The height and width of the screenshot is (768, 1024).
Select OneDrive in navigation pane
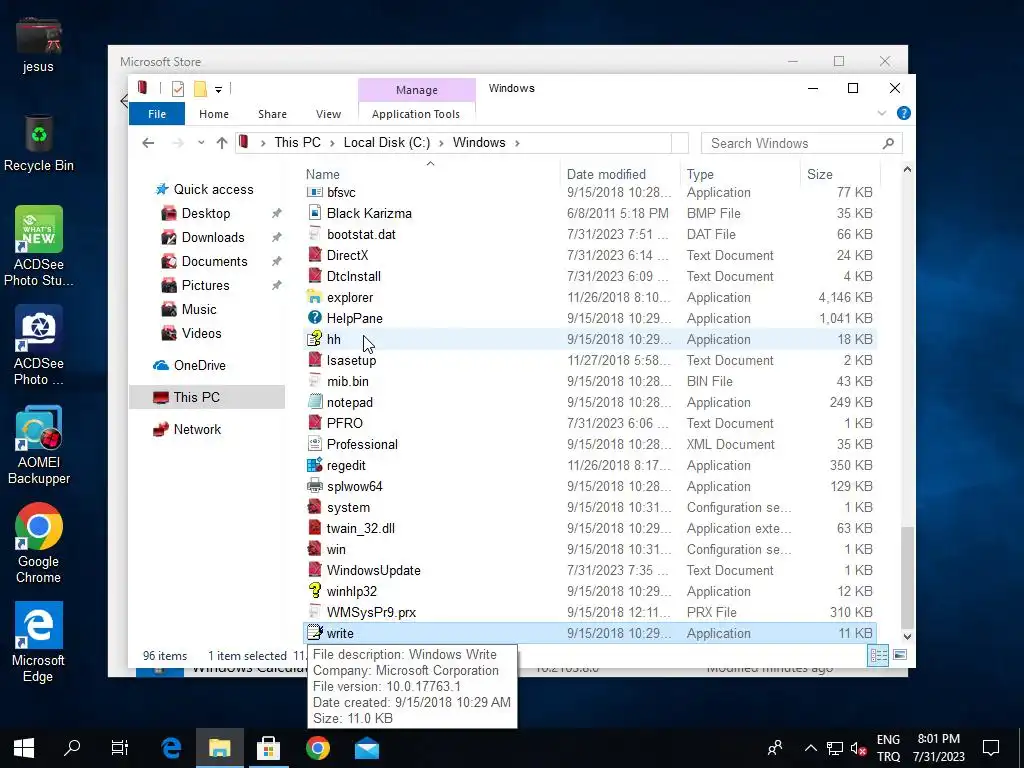point(199,366)
